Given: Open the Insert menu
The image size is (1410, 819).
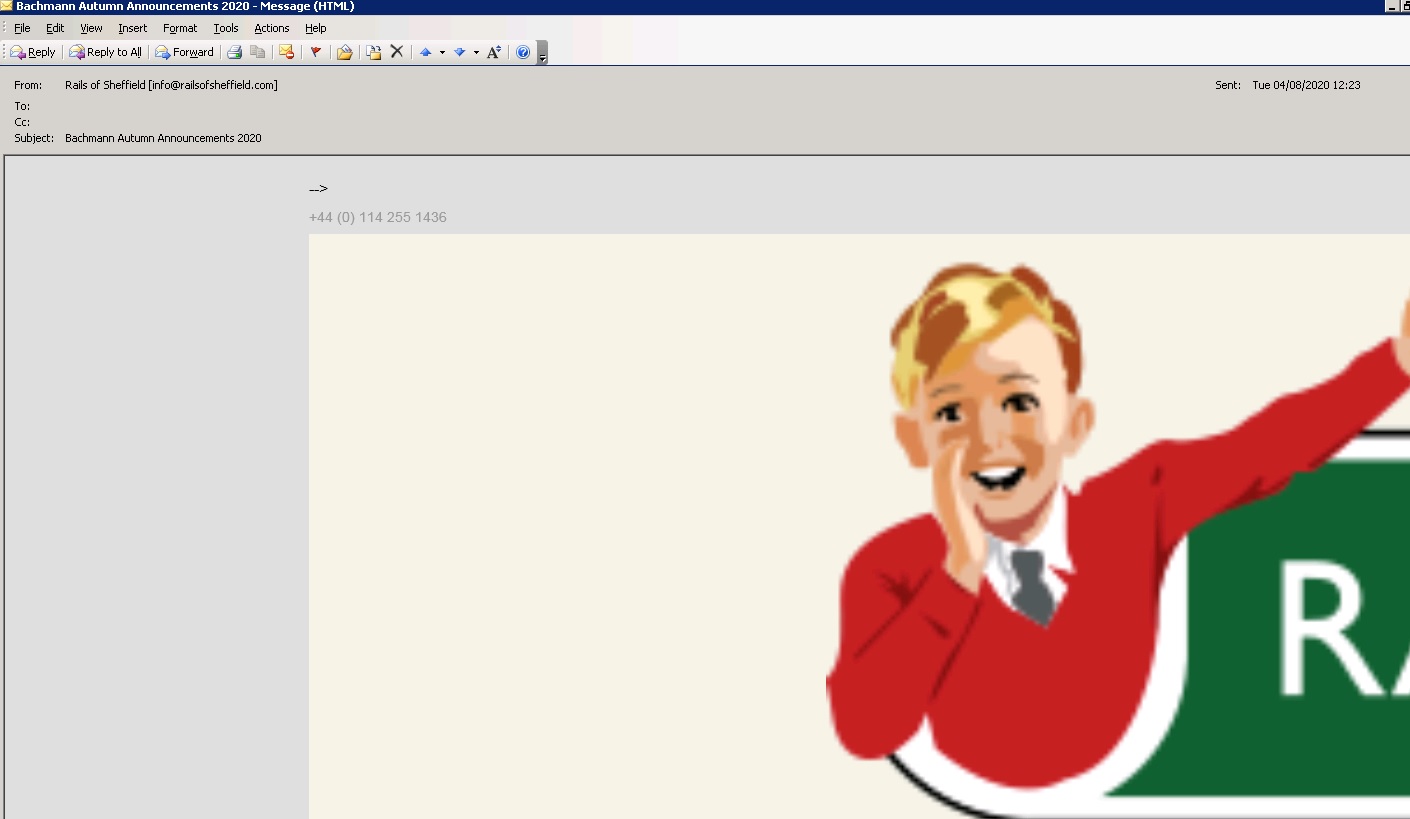Looking at the screenshot, I should point(132,28).
